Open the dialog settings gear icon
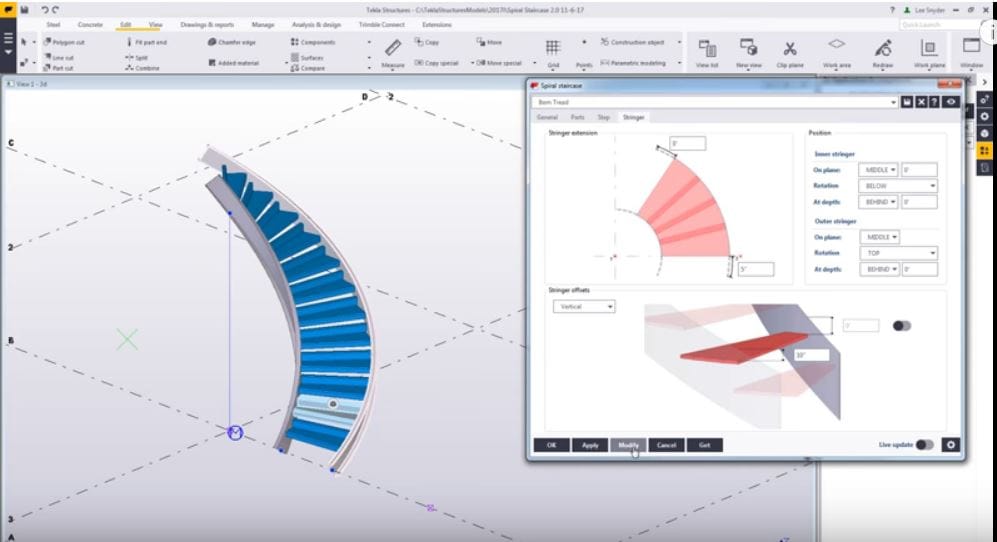This screenshot has height=542, width=997. click(x=951, y=445)
